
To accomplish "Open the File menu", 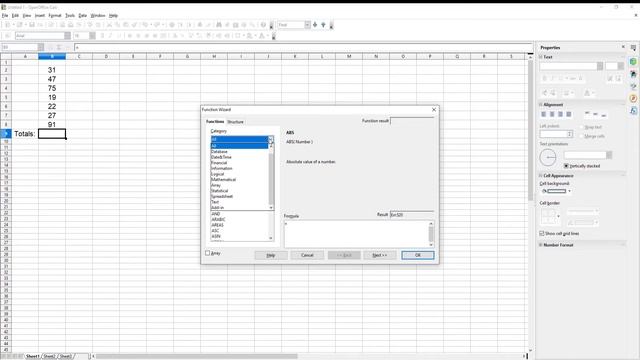I will click(5, 16).
